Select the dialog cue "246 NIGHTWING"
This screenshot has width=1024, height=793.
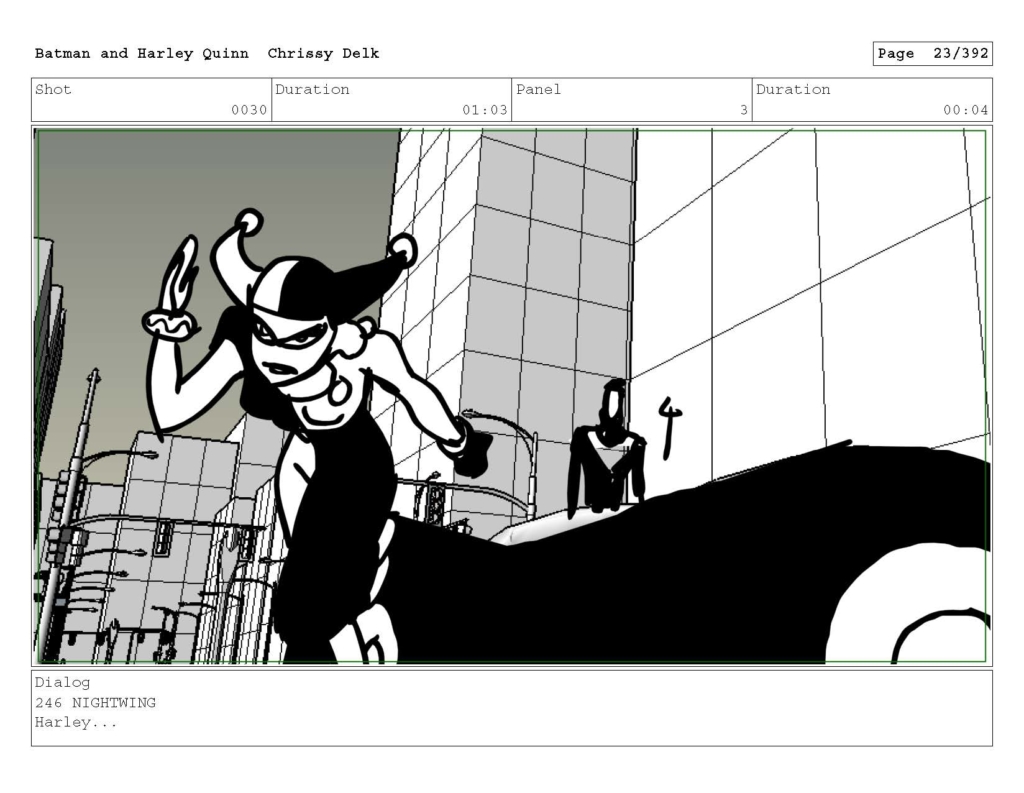pyautogui.click(x=95, y=703)
